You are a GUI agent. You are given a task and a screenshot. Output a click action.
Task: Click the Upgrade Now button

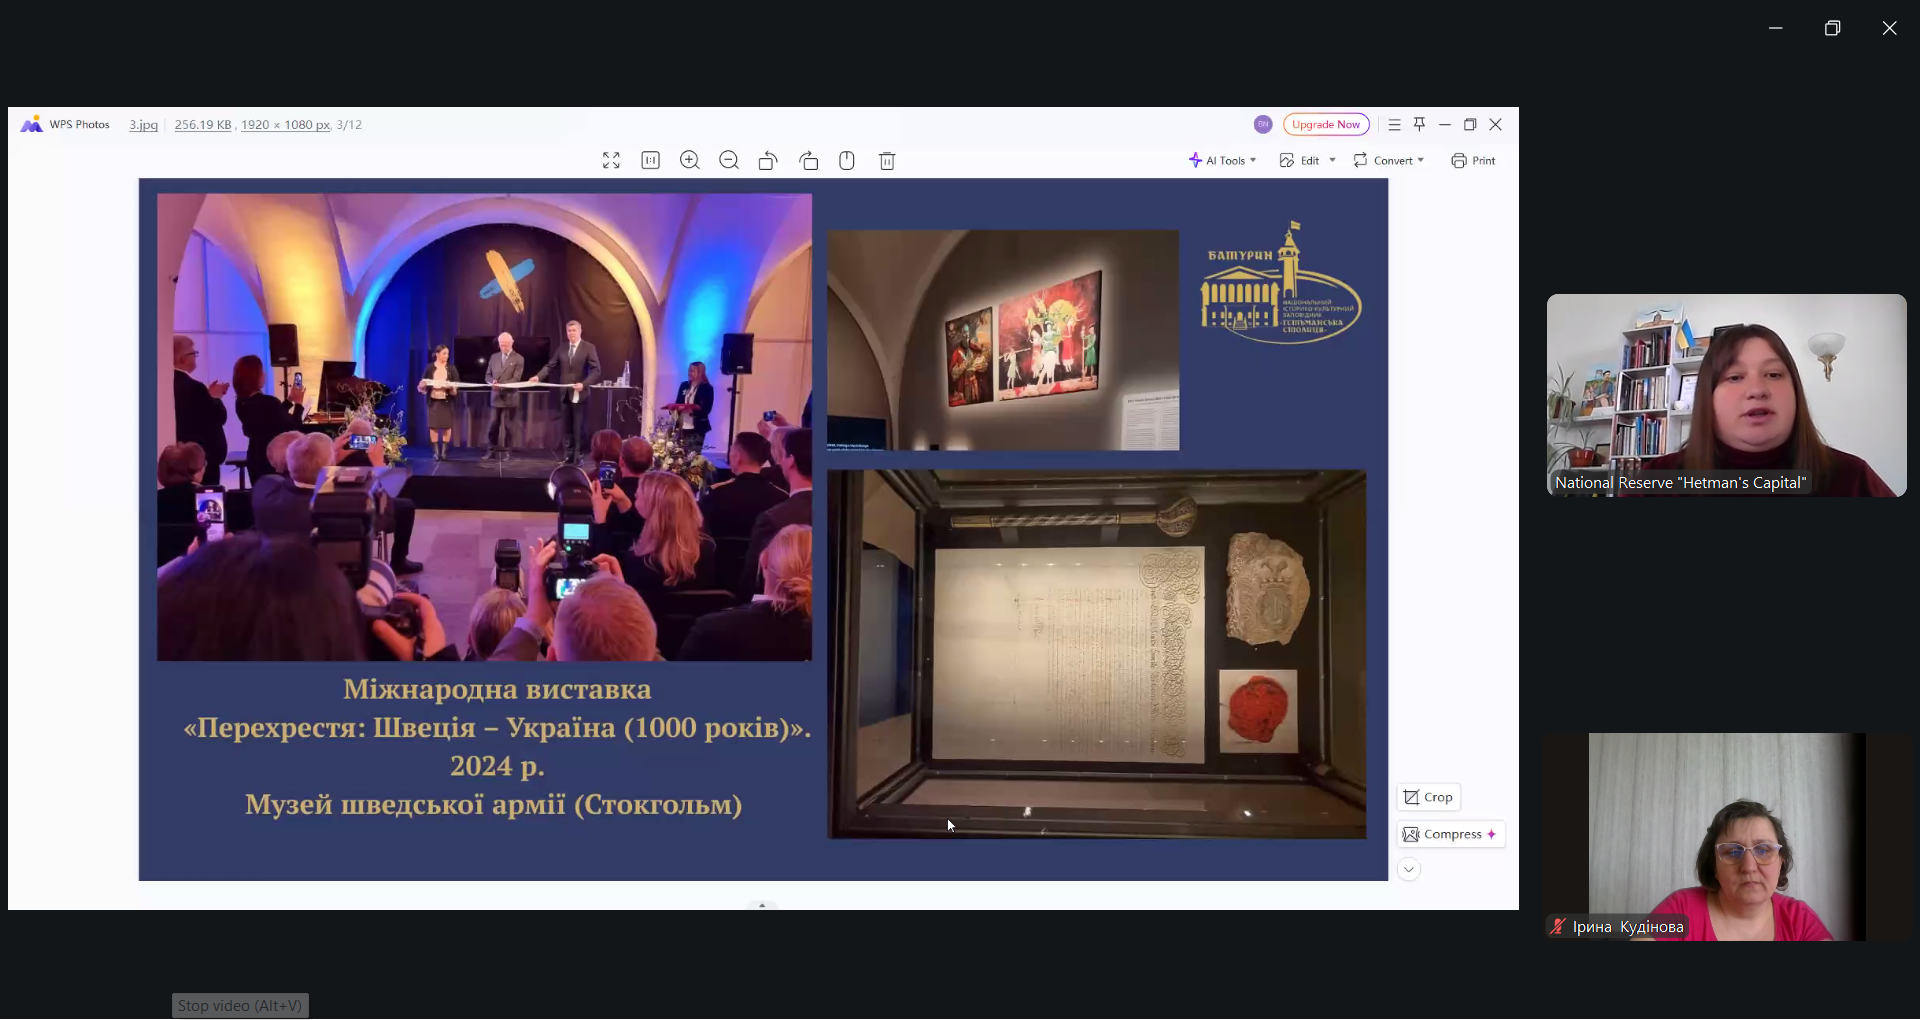click(1326, 125)
